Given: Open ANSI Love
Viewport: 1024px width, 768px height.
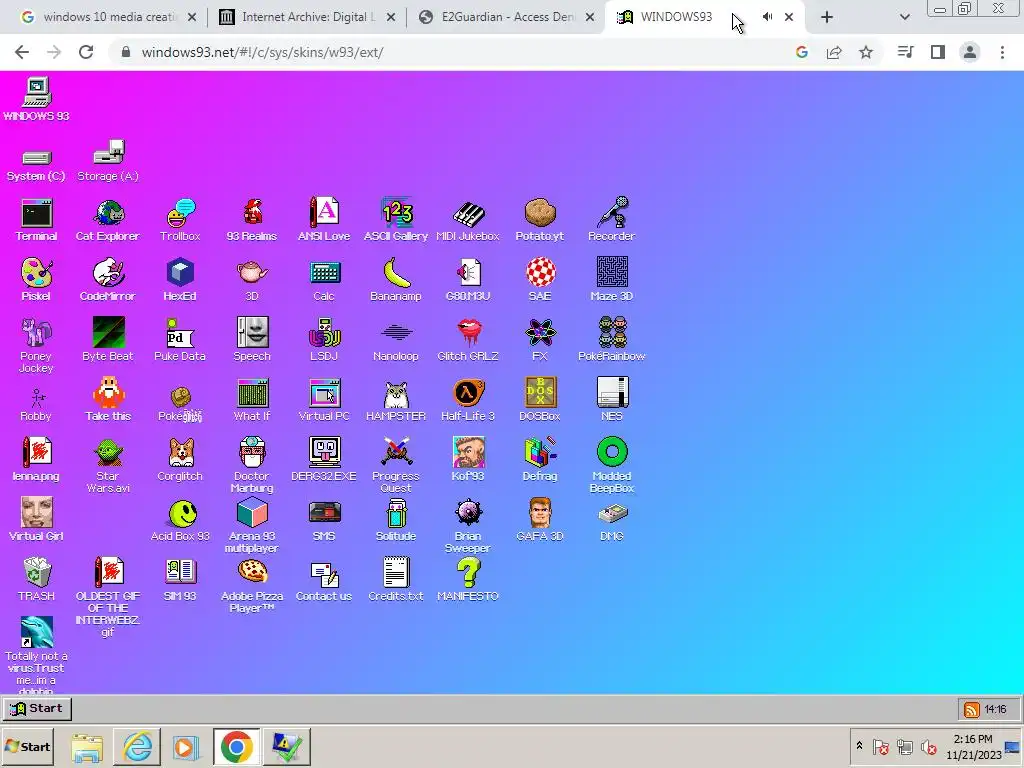Looking at the screenshot, I should (x=324, y=220).
